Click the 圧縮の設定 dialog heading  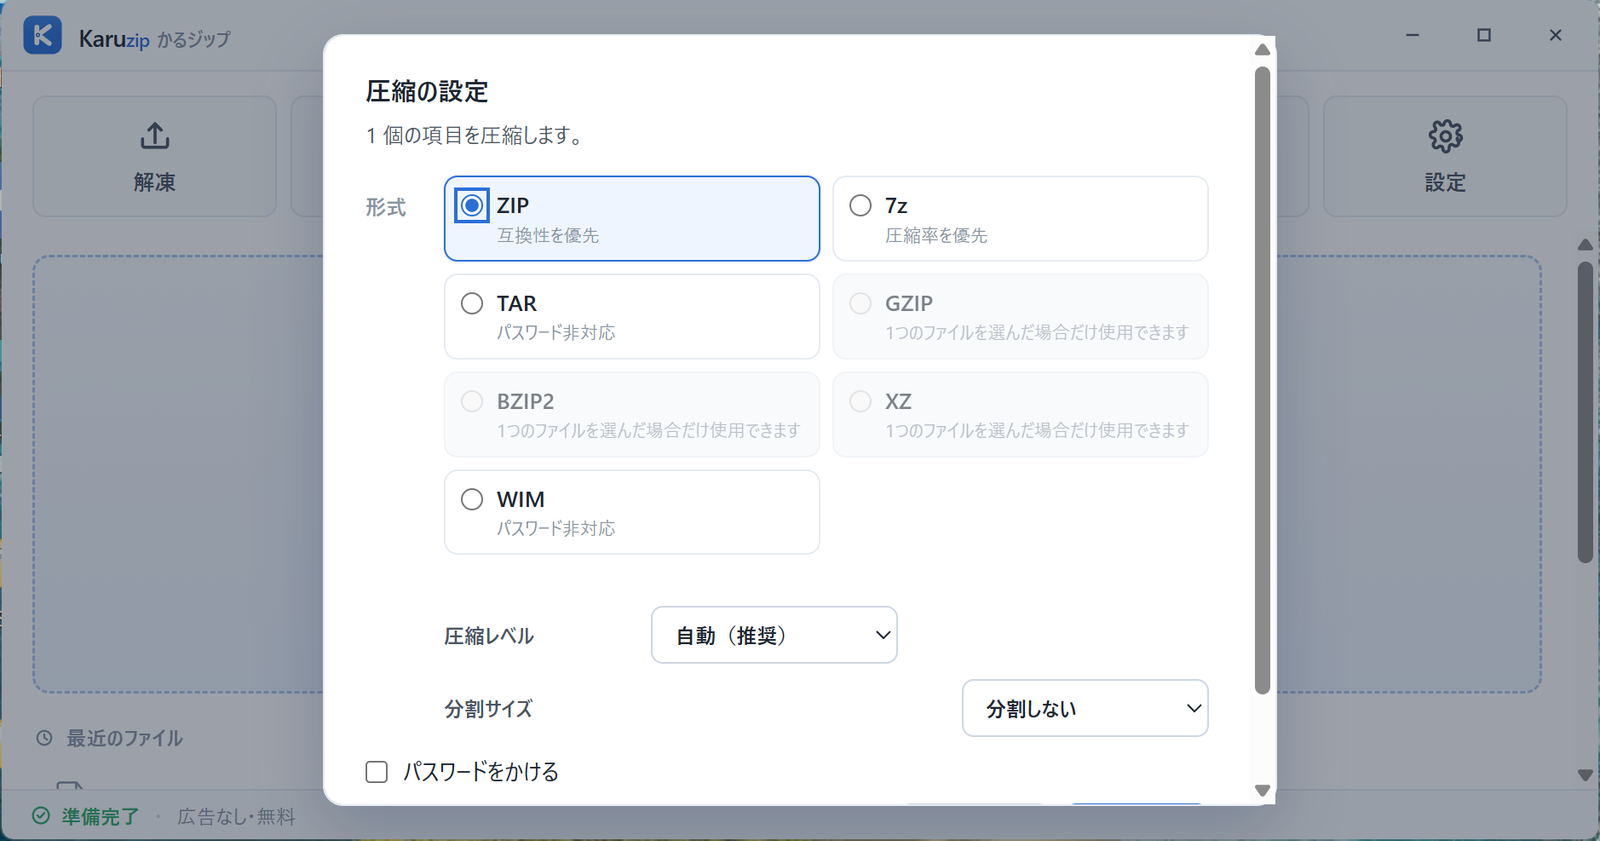point(427,91)
